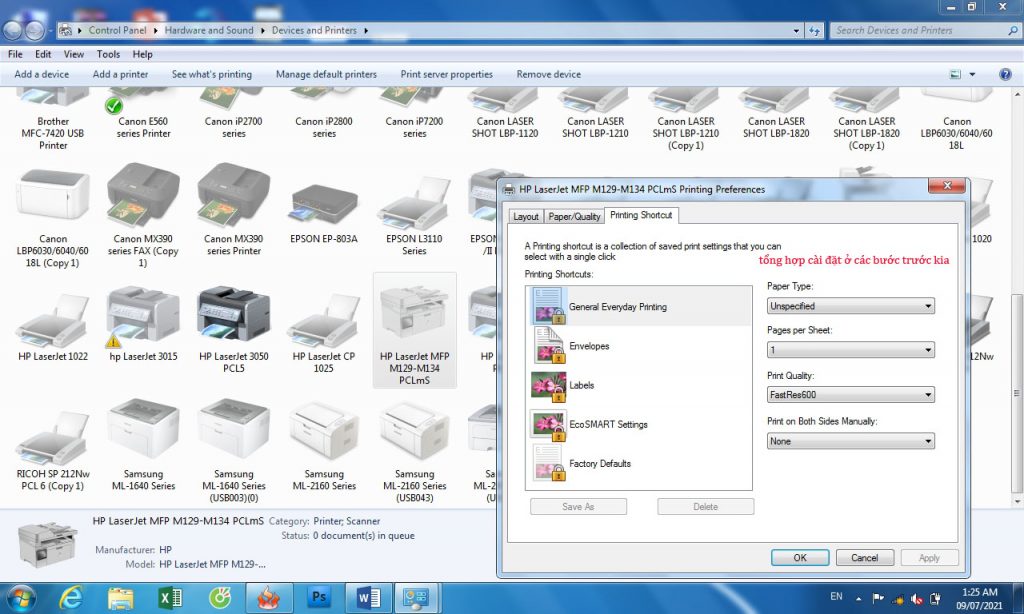Click Manage default printers

tap(326, 74)
